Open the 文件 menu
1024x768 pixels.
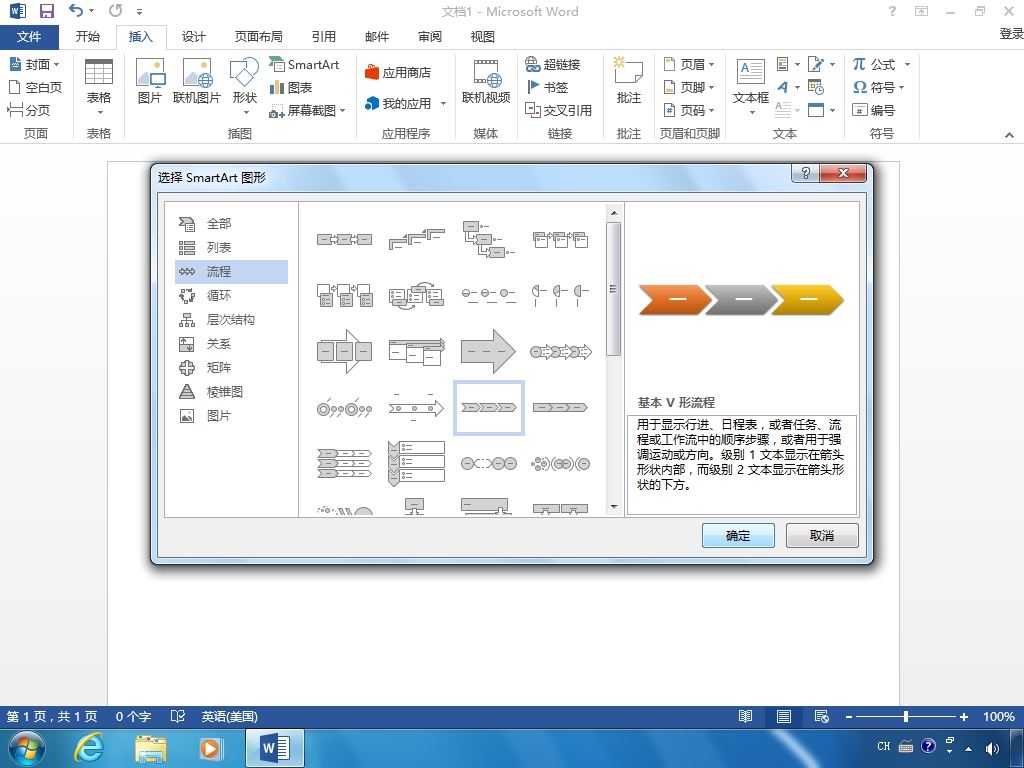click(x=29, y=37)
